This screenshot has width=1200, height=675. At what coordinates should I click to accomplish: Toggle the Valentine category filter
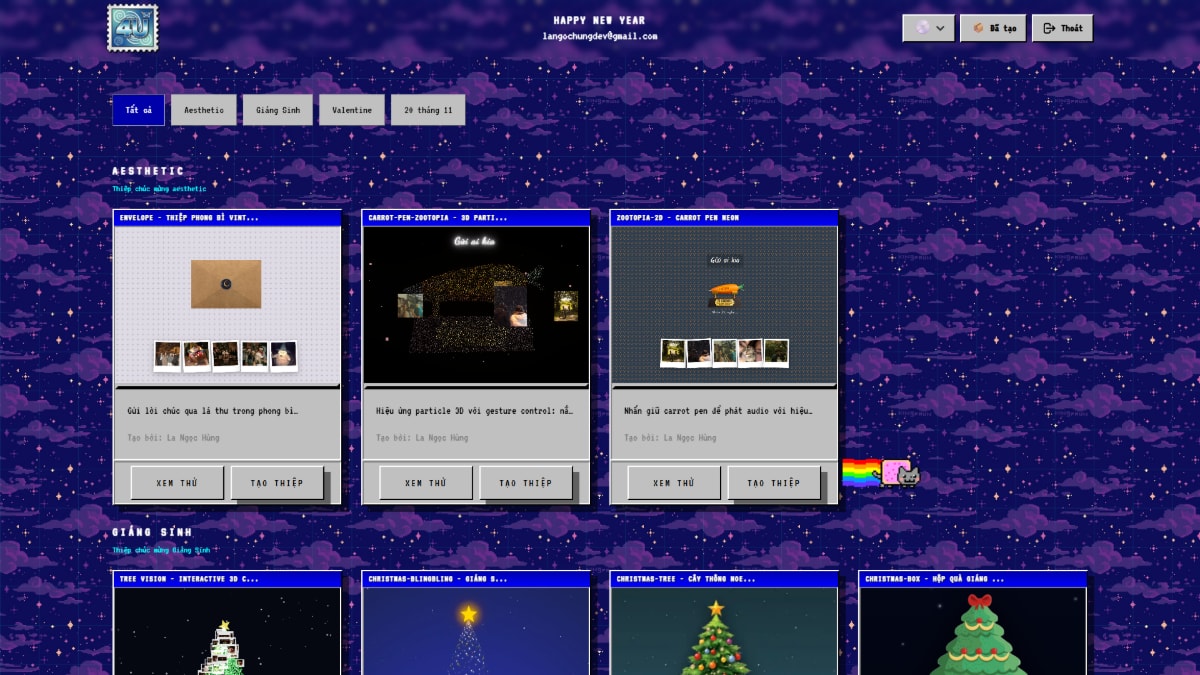(352, 110)
